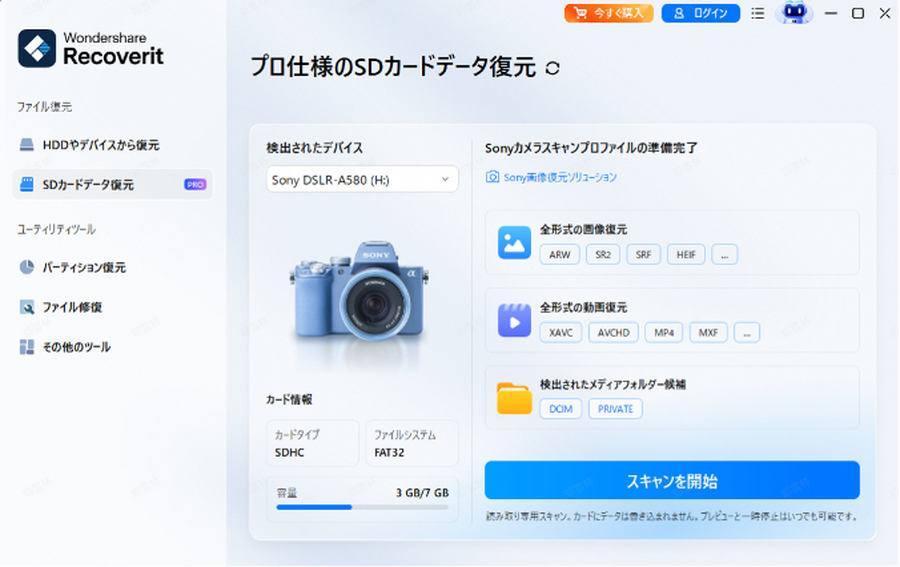Click the yellow media folder icon
The width and height of the screenshot is (900, 567).
click(514, 398)
